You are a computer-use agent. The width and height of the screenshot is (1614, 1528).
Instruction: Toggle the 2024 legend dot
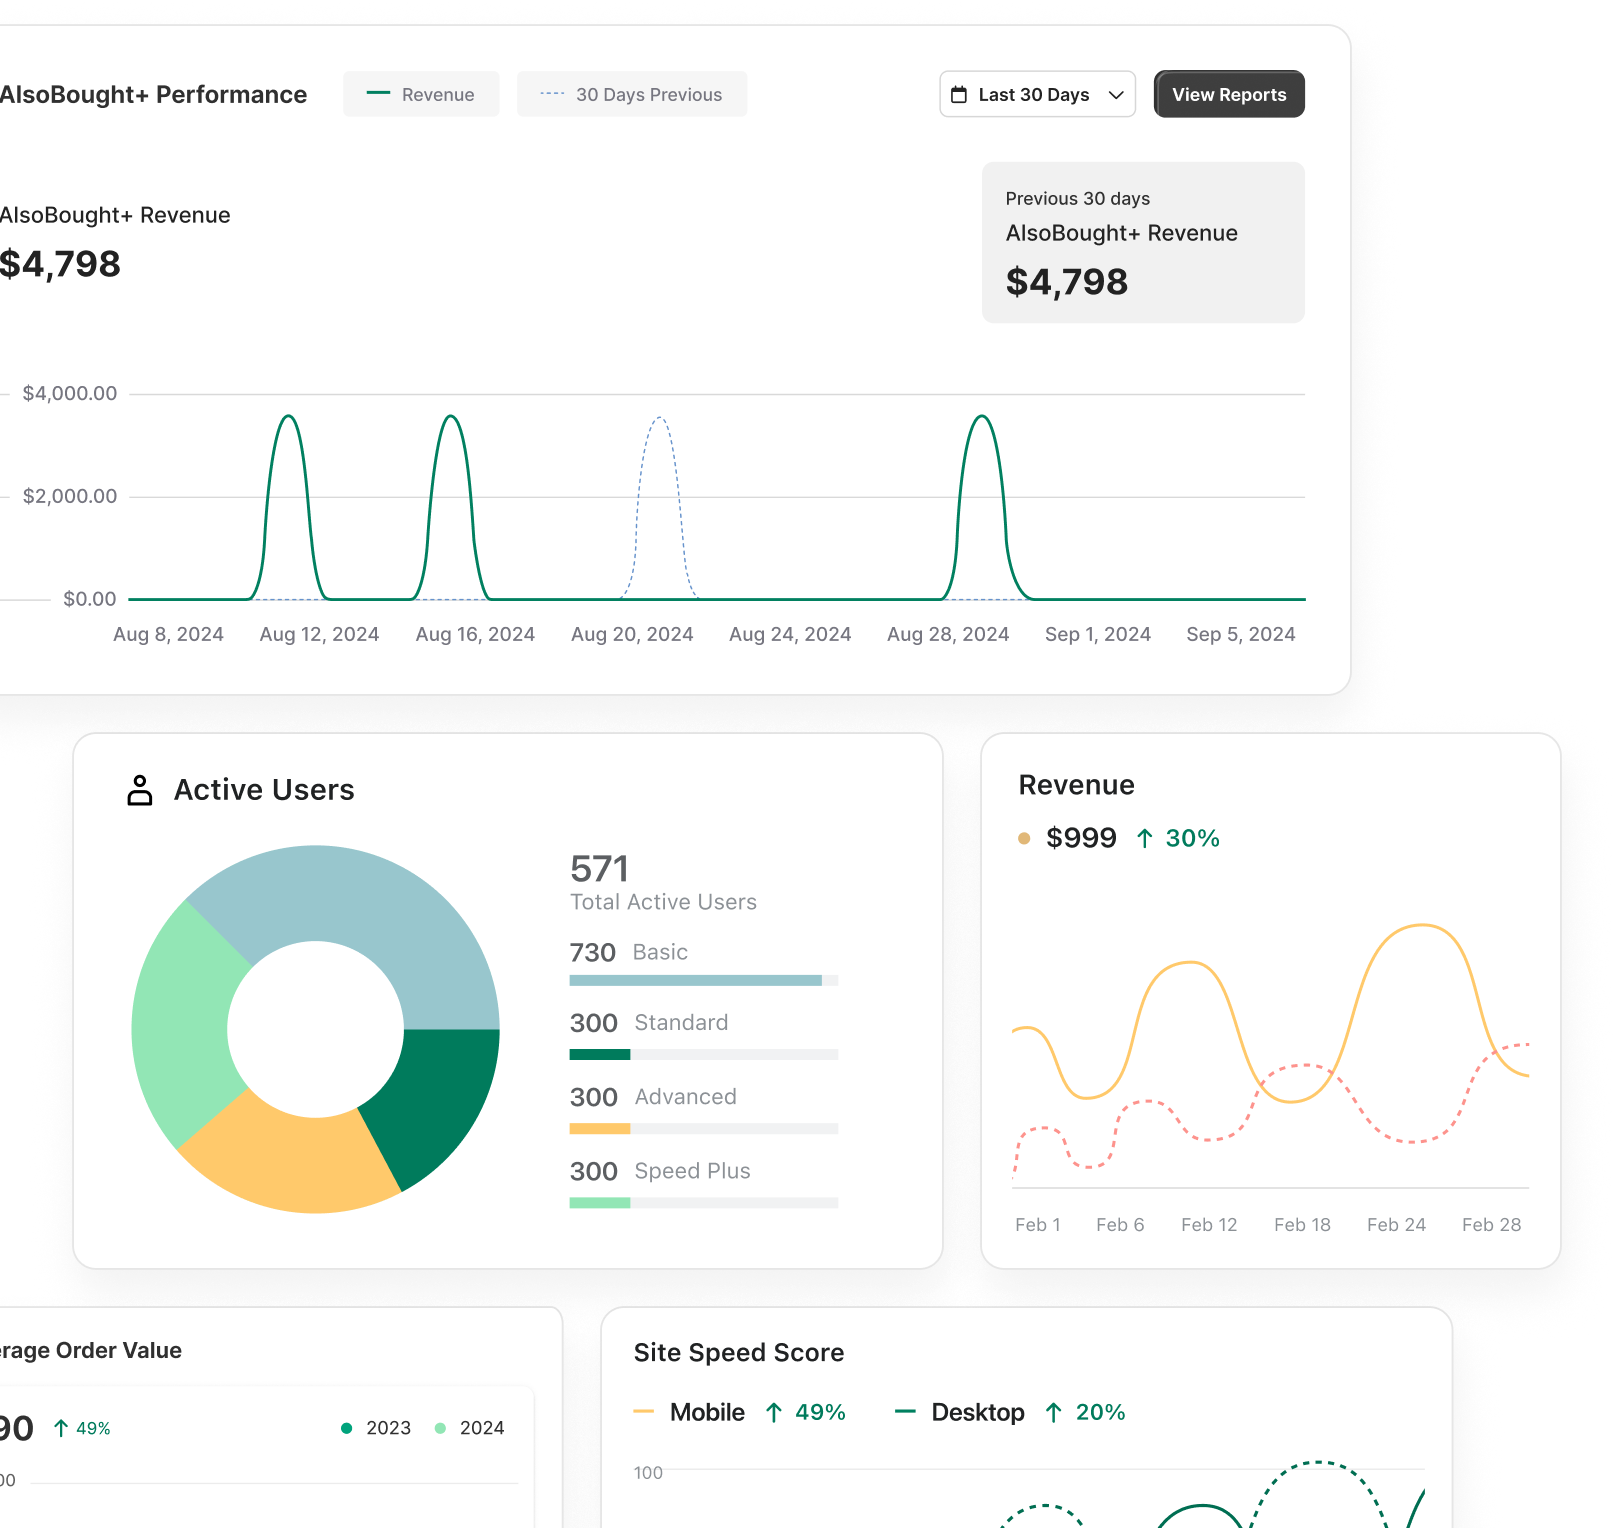pos(440,1428)
